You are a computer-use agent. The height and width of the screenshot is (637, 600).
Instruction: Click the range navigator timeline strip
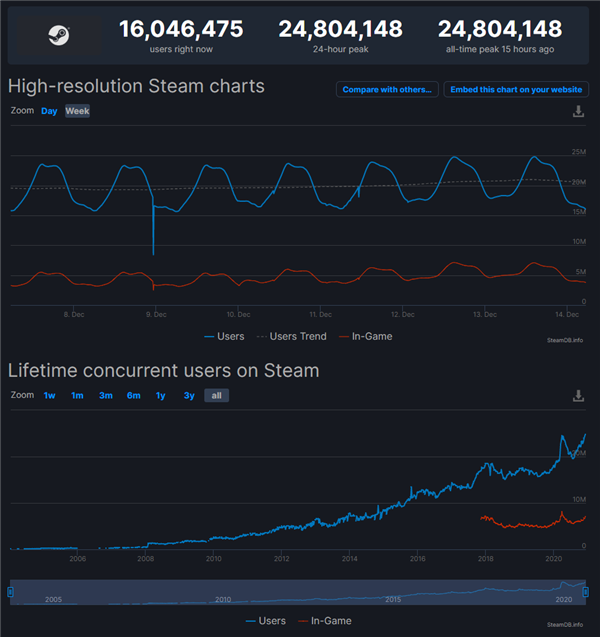pos(300,593)
